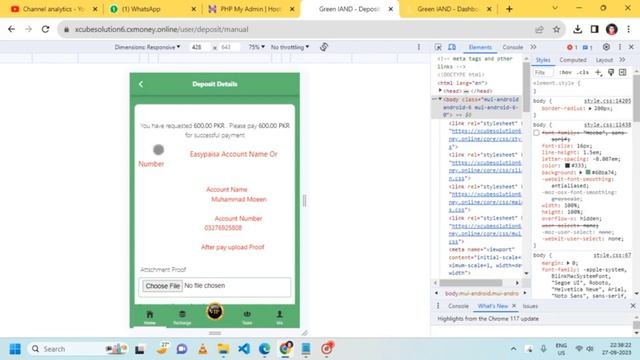
Task: Click the Styles filter input
Action: [x=544, y=72]
